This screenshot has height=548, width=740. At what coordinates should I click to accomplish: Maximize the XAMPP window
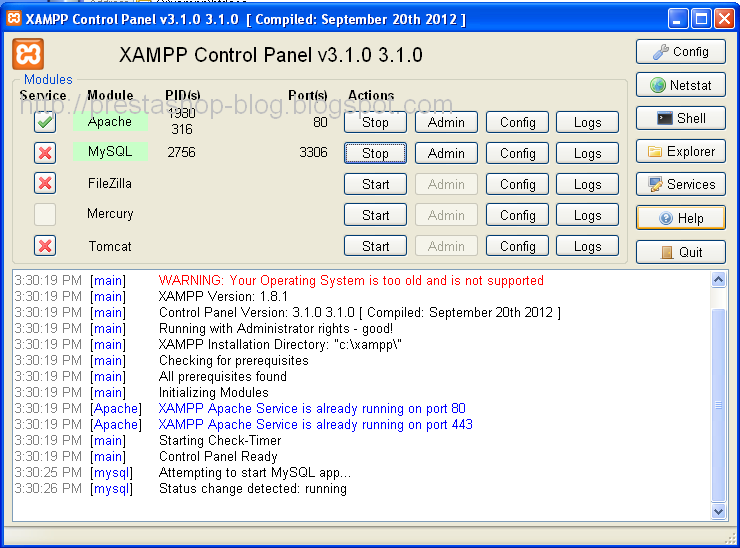[701, 19]
